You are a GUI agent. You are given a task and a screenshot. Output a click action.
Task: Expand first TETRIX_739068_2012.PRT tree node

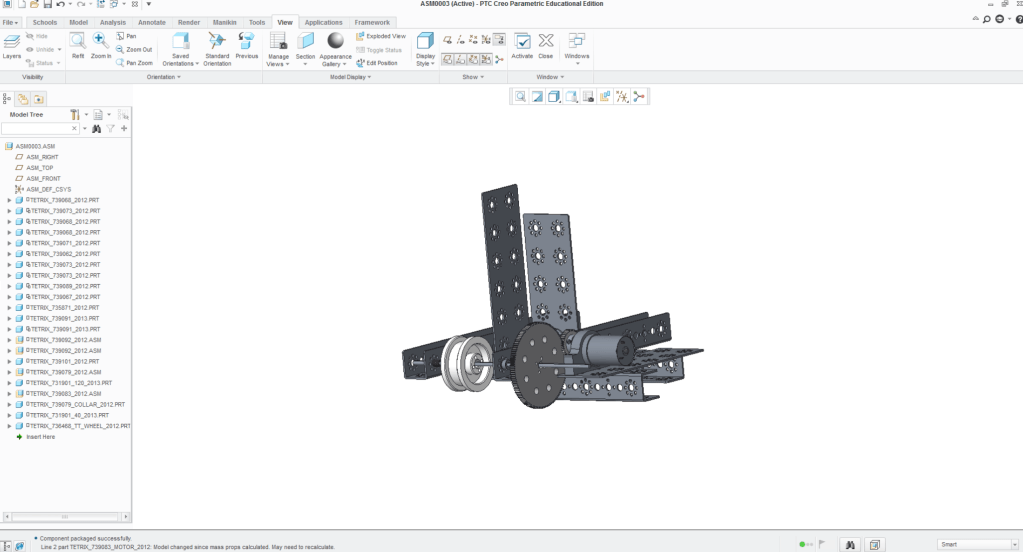[9, 200]
